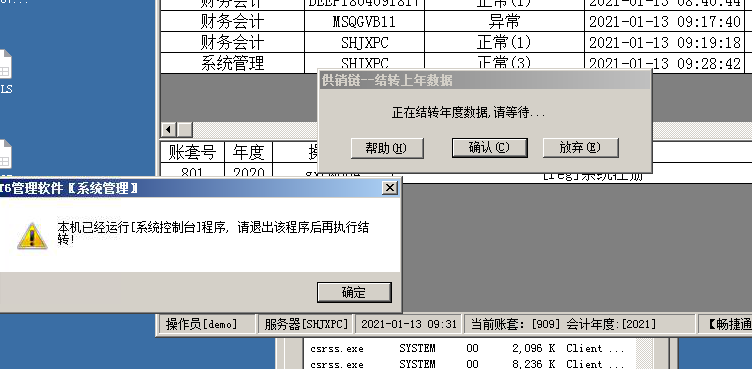Close the T6管理软件 warning dialog
752x369 pixels.
[x=390, y=188]
